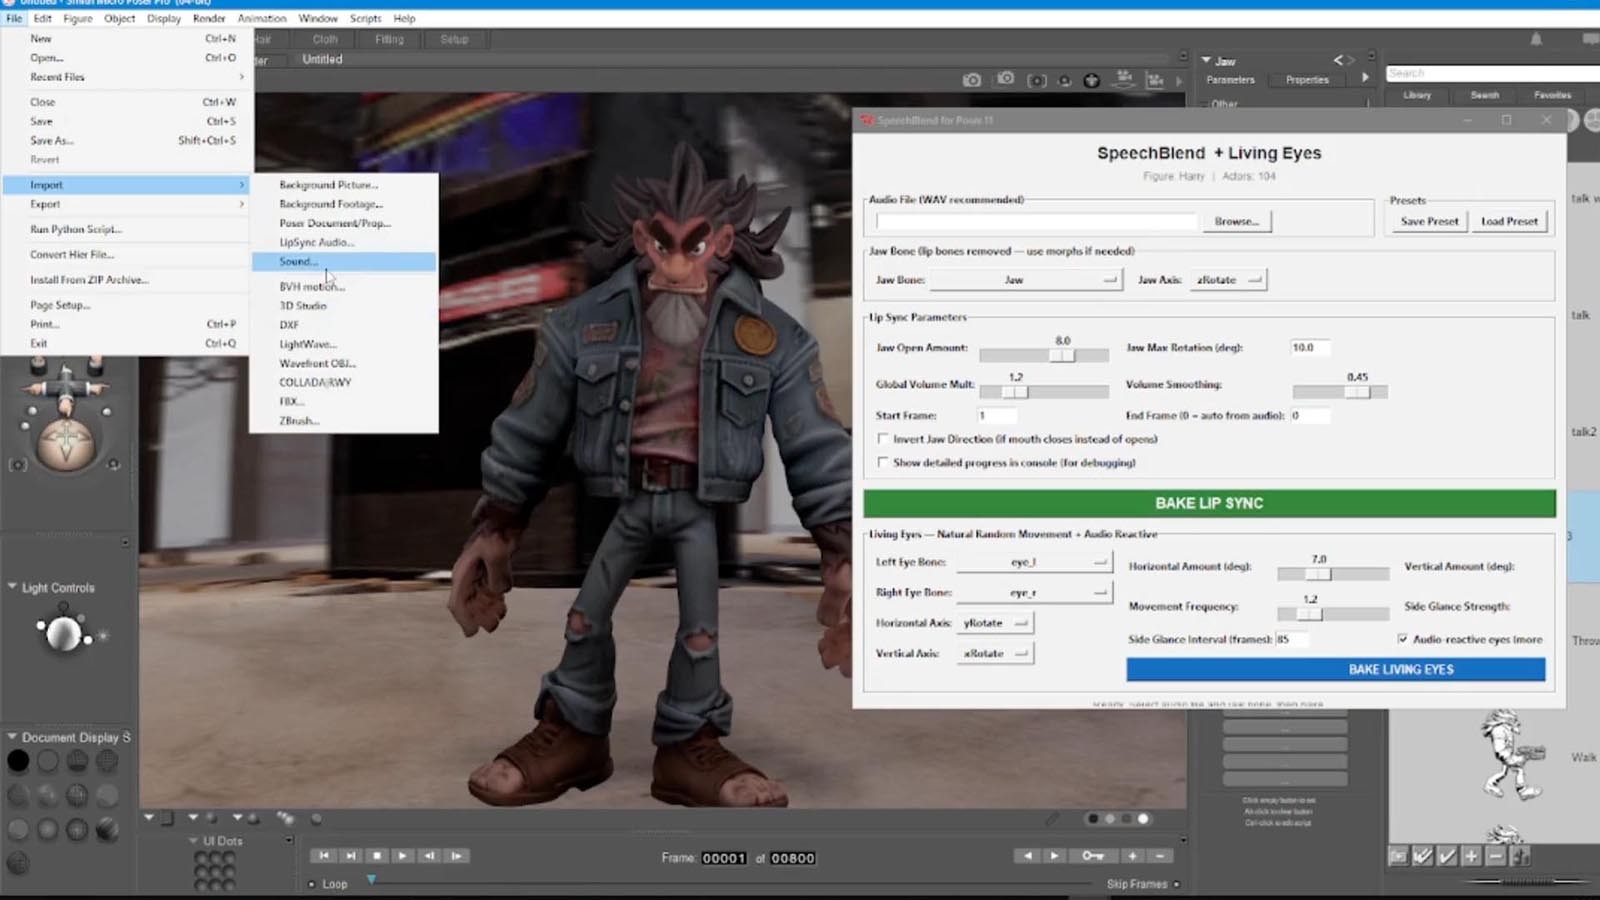Image resolution: width=1600 pixels, height=900 pixels.
Task: Click the BAKE LIP SYNC button
Action: point(1209,503)
